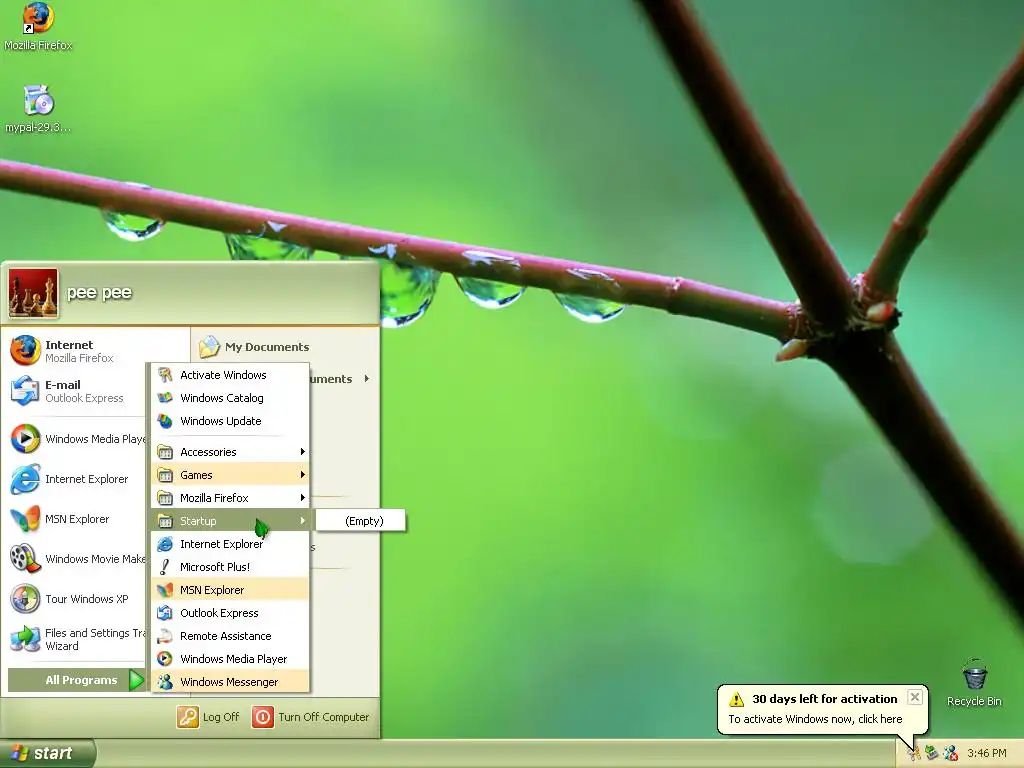Click the Log Off button
Screen dimensions: 1024x768
tap(208, 717)
